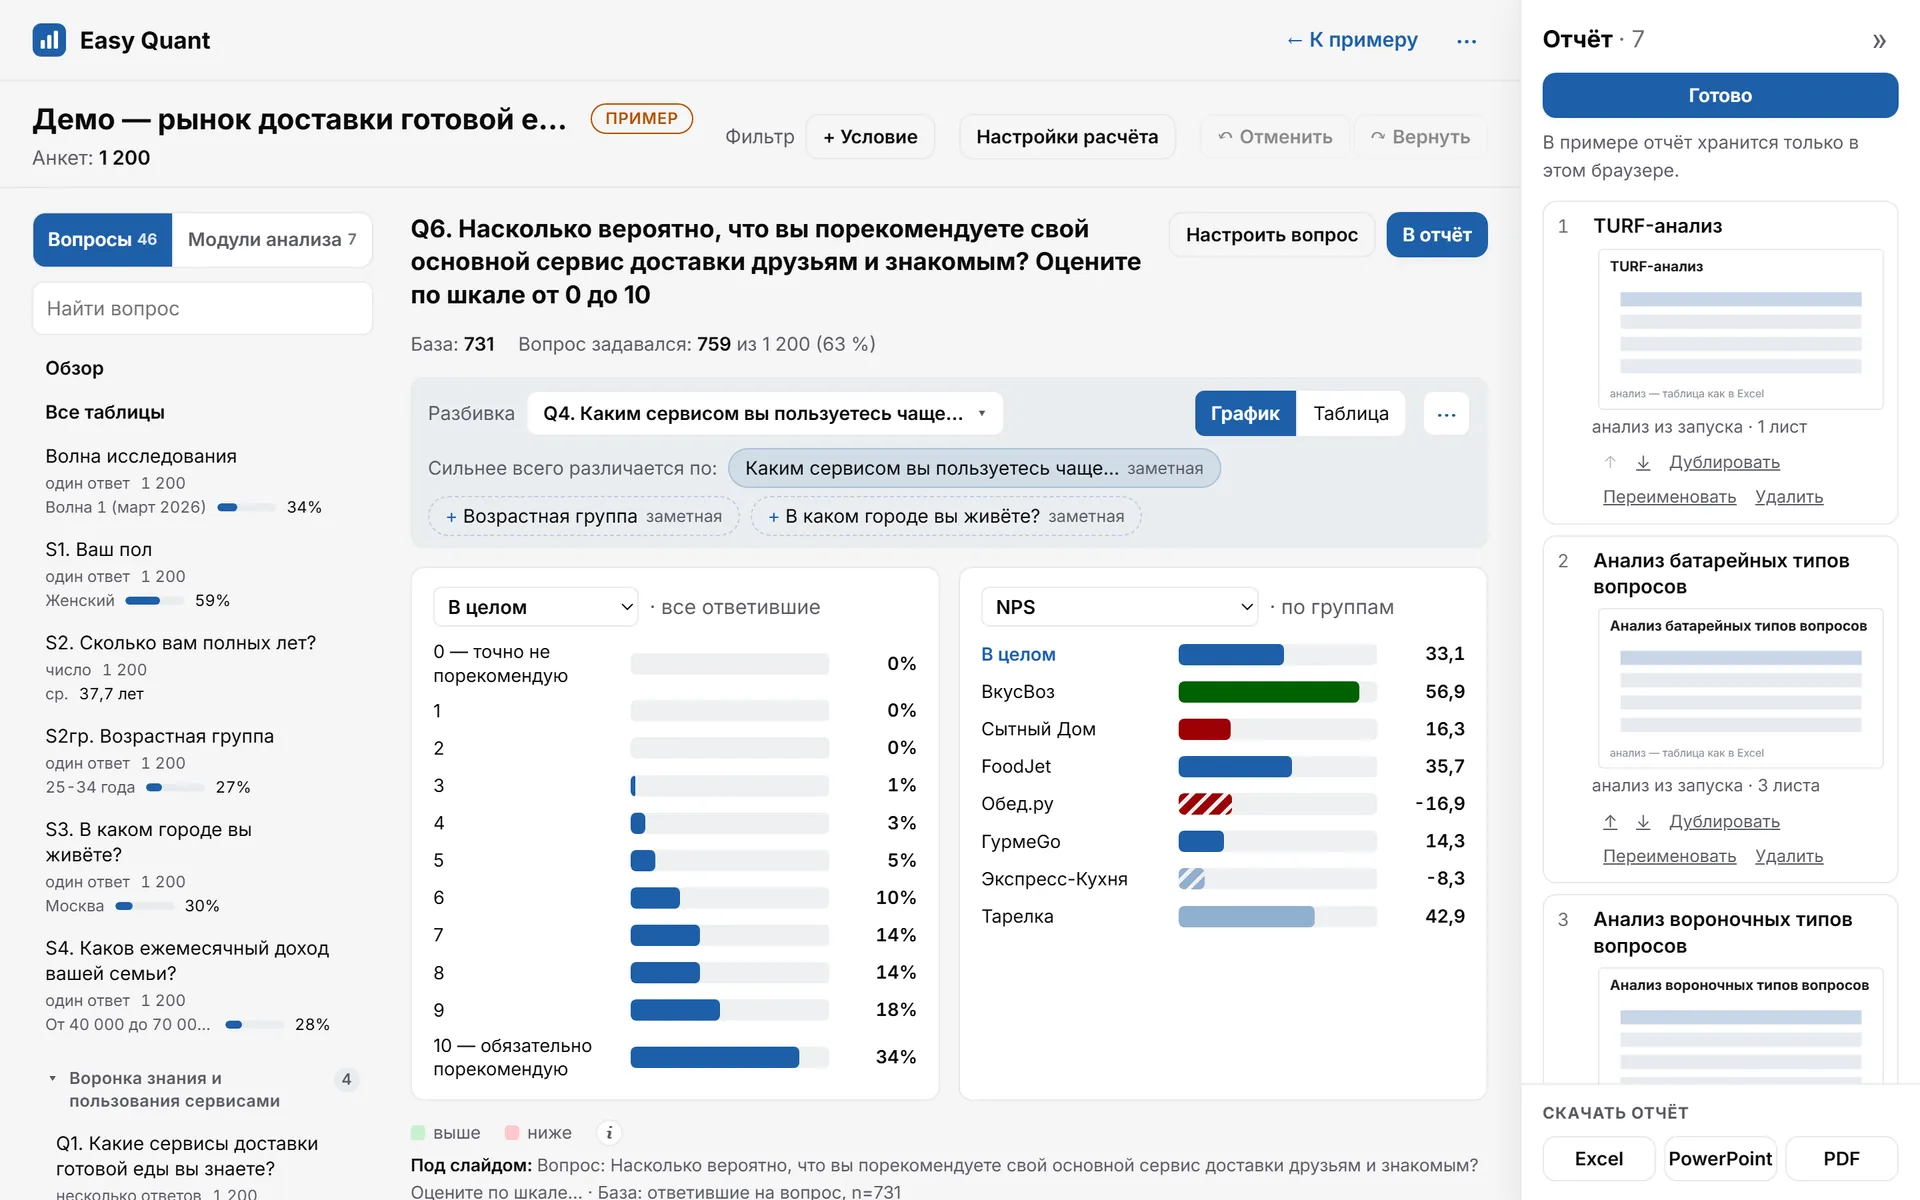Click the red Сытный Дом NPS bar

[x=1204, y=729]
